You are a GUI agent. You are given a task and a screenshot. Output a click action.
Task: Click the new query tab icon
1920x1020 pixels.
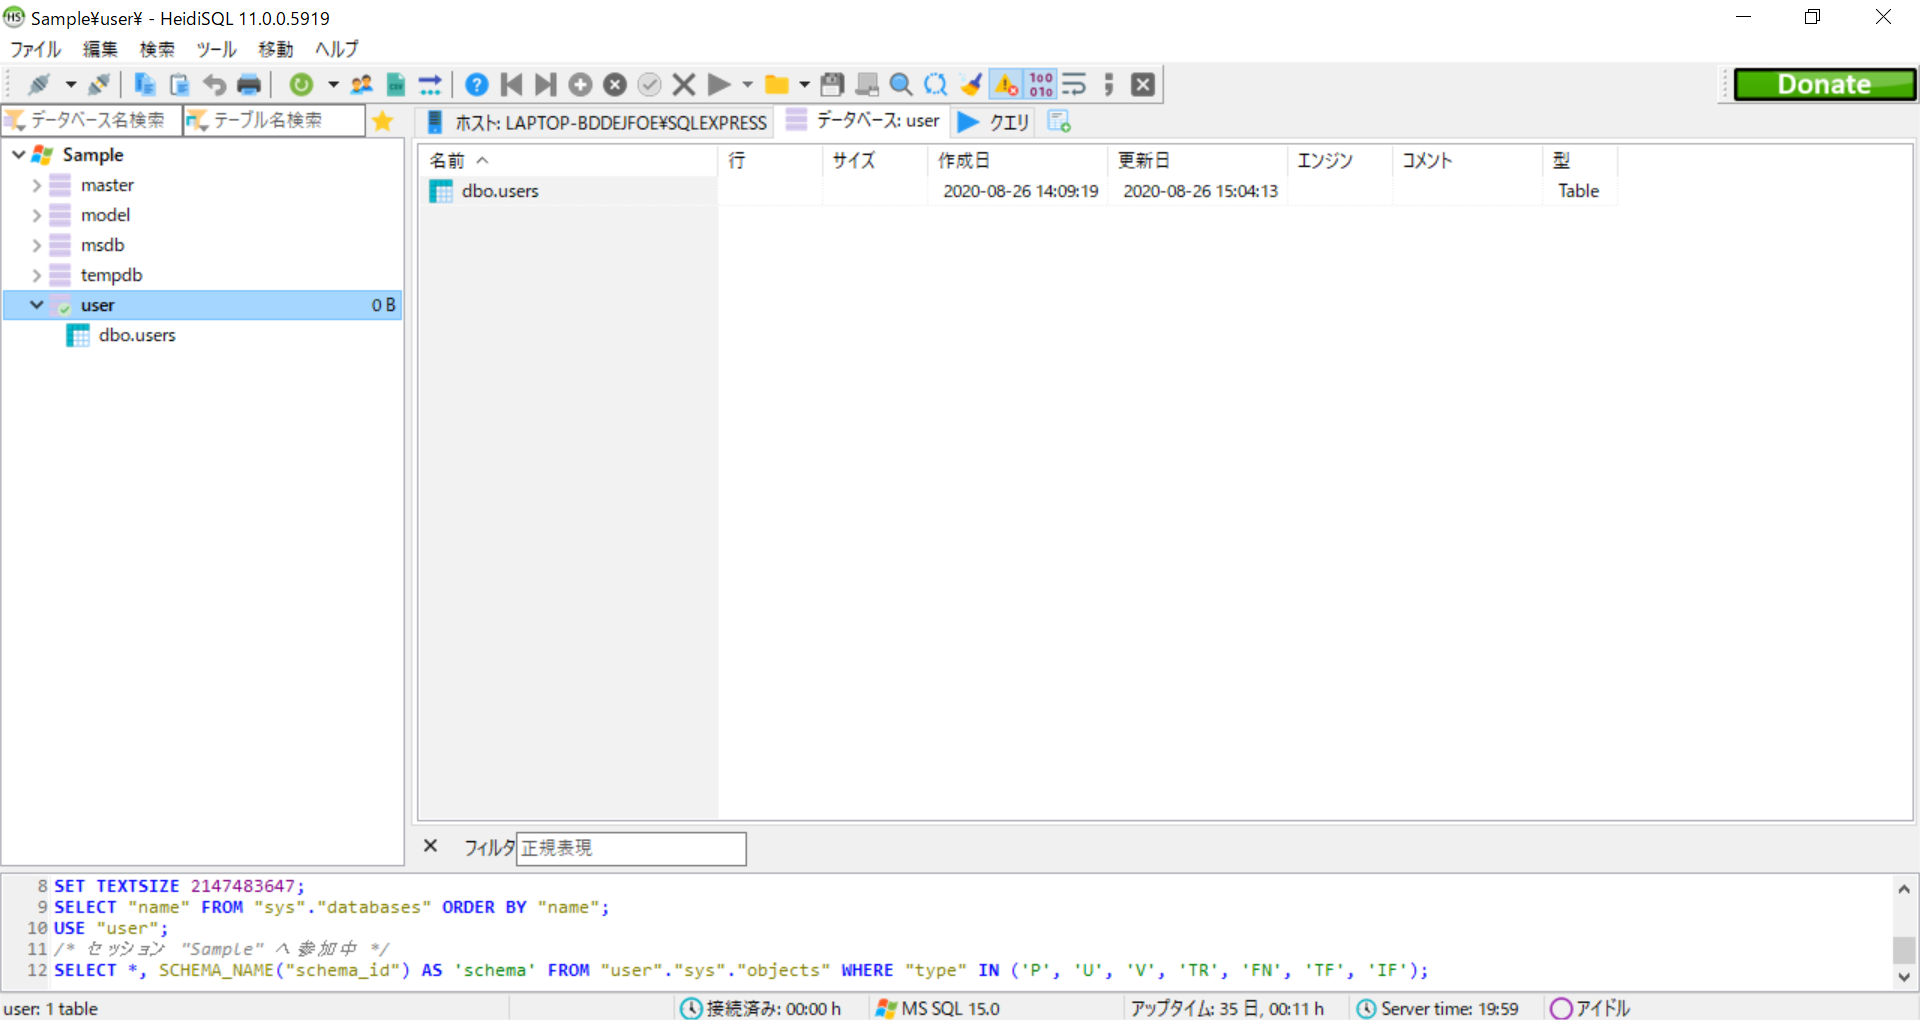click(x=1059, y=121)
